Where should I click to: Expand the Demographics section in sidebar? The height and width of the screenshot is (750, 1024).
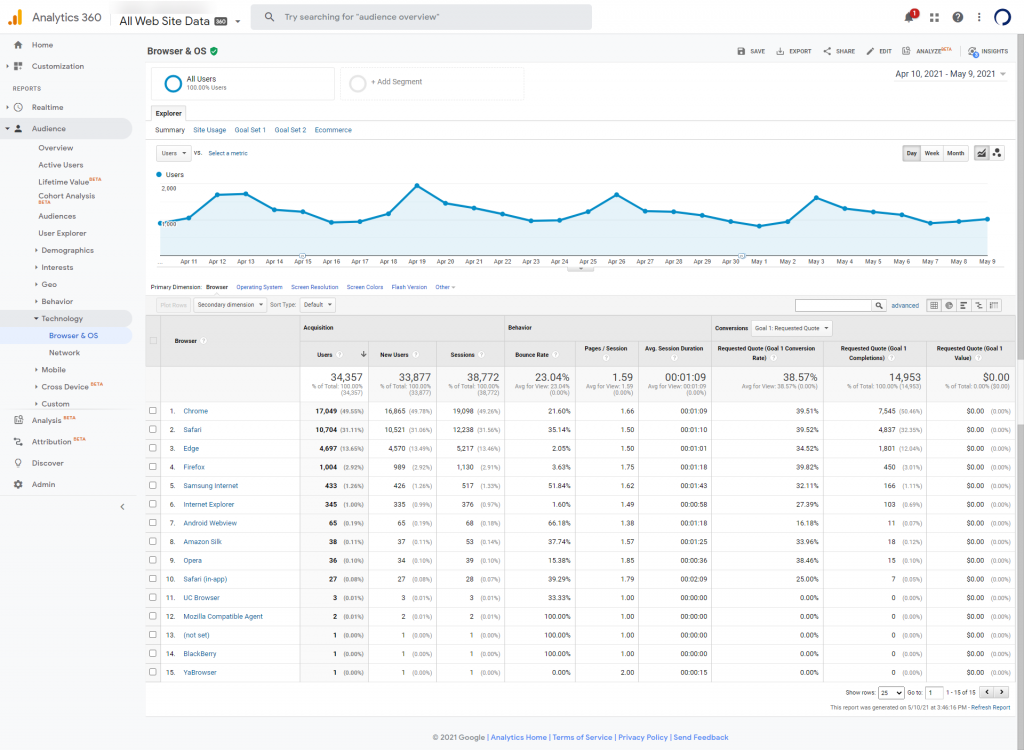[x=36, y=250]
